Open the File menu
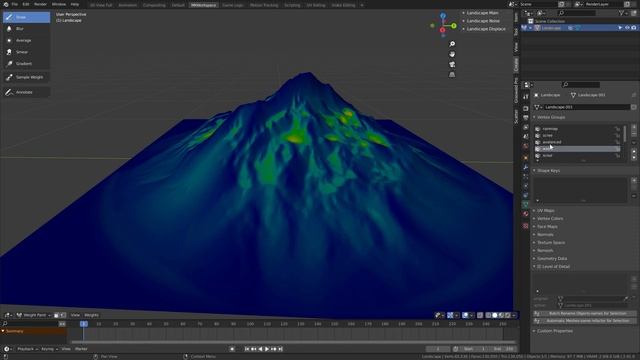 pyautogui.click(x=15, y=4)
